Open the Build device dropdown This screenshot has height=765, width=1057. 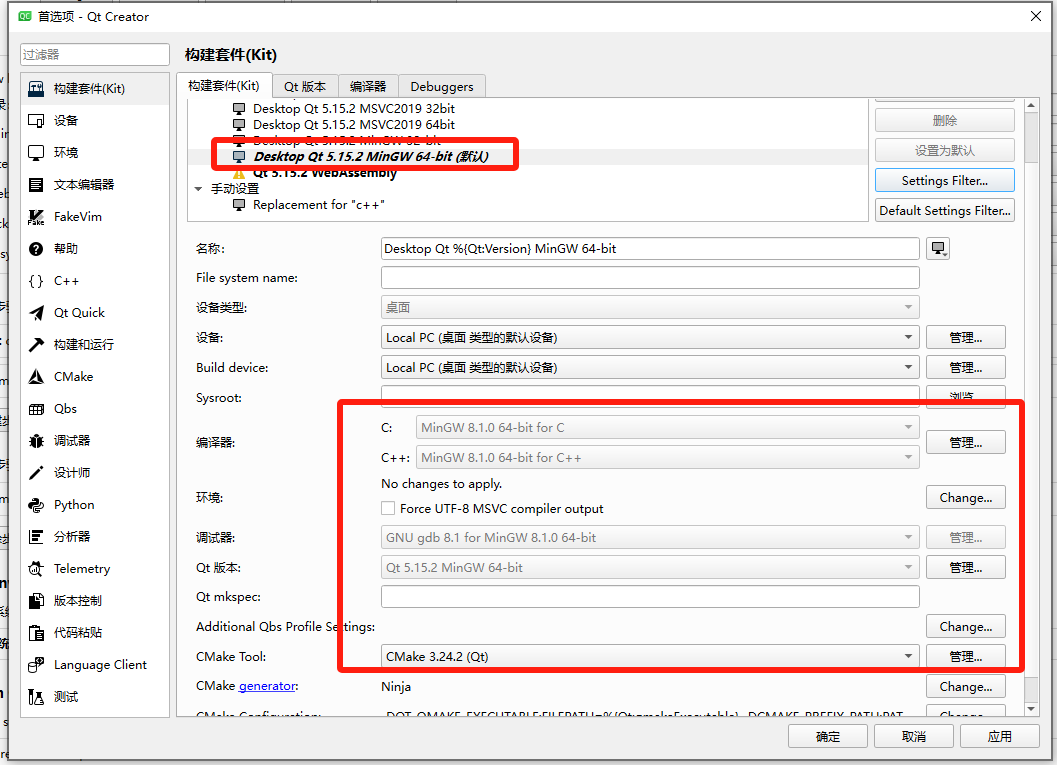(650, 367)
